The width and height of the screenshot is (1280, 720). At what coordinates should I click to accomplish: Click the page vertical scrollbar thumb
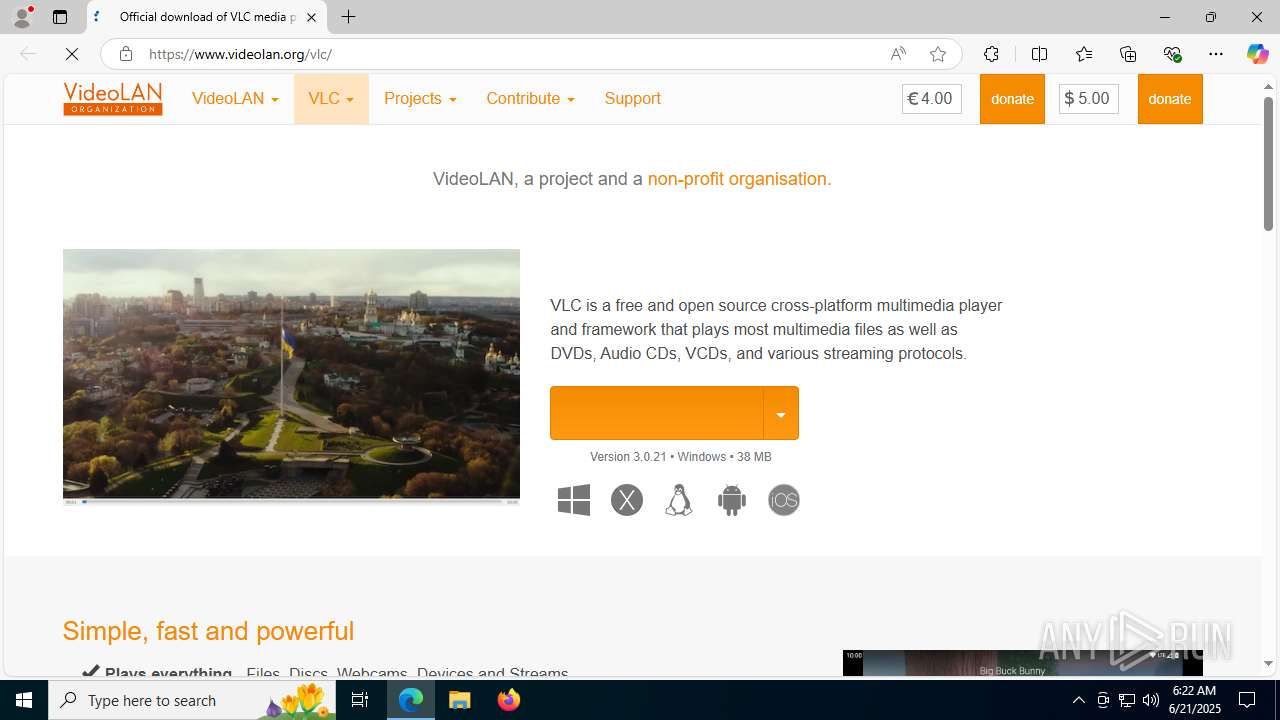click(x=1268, y=164)
